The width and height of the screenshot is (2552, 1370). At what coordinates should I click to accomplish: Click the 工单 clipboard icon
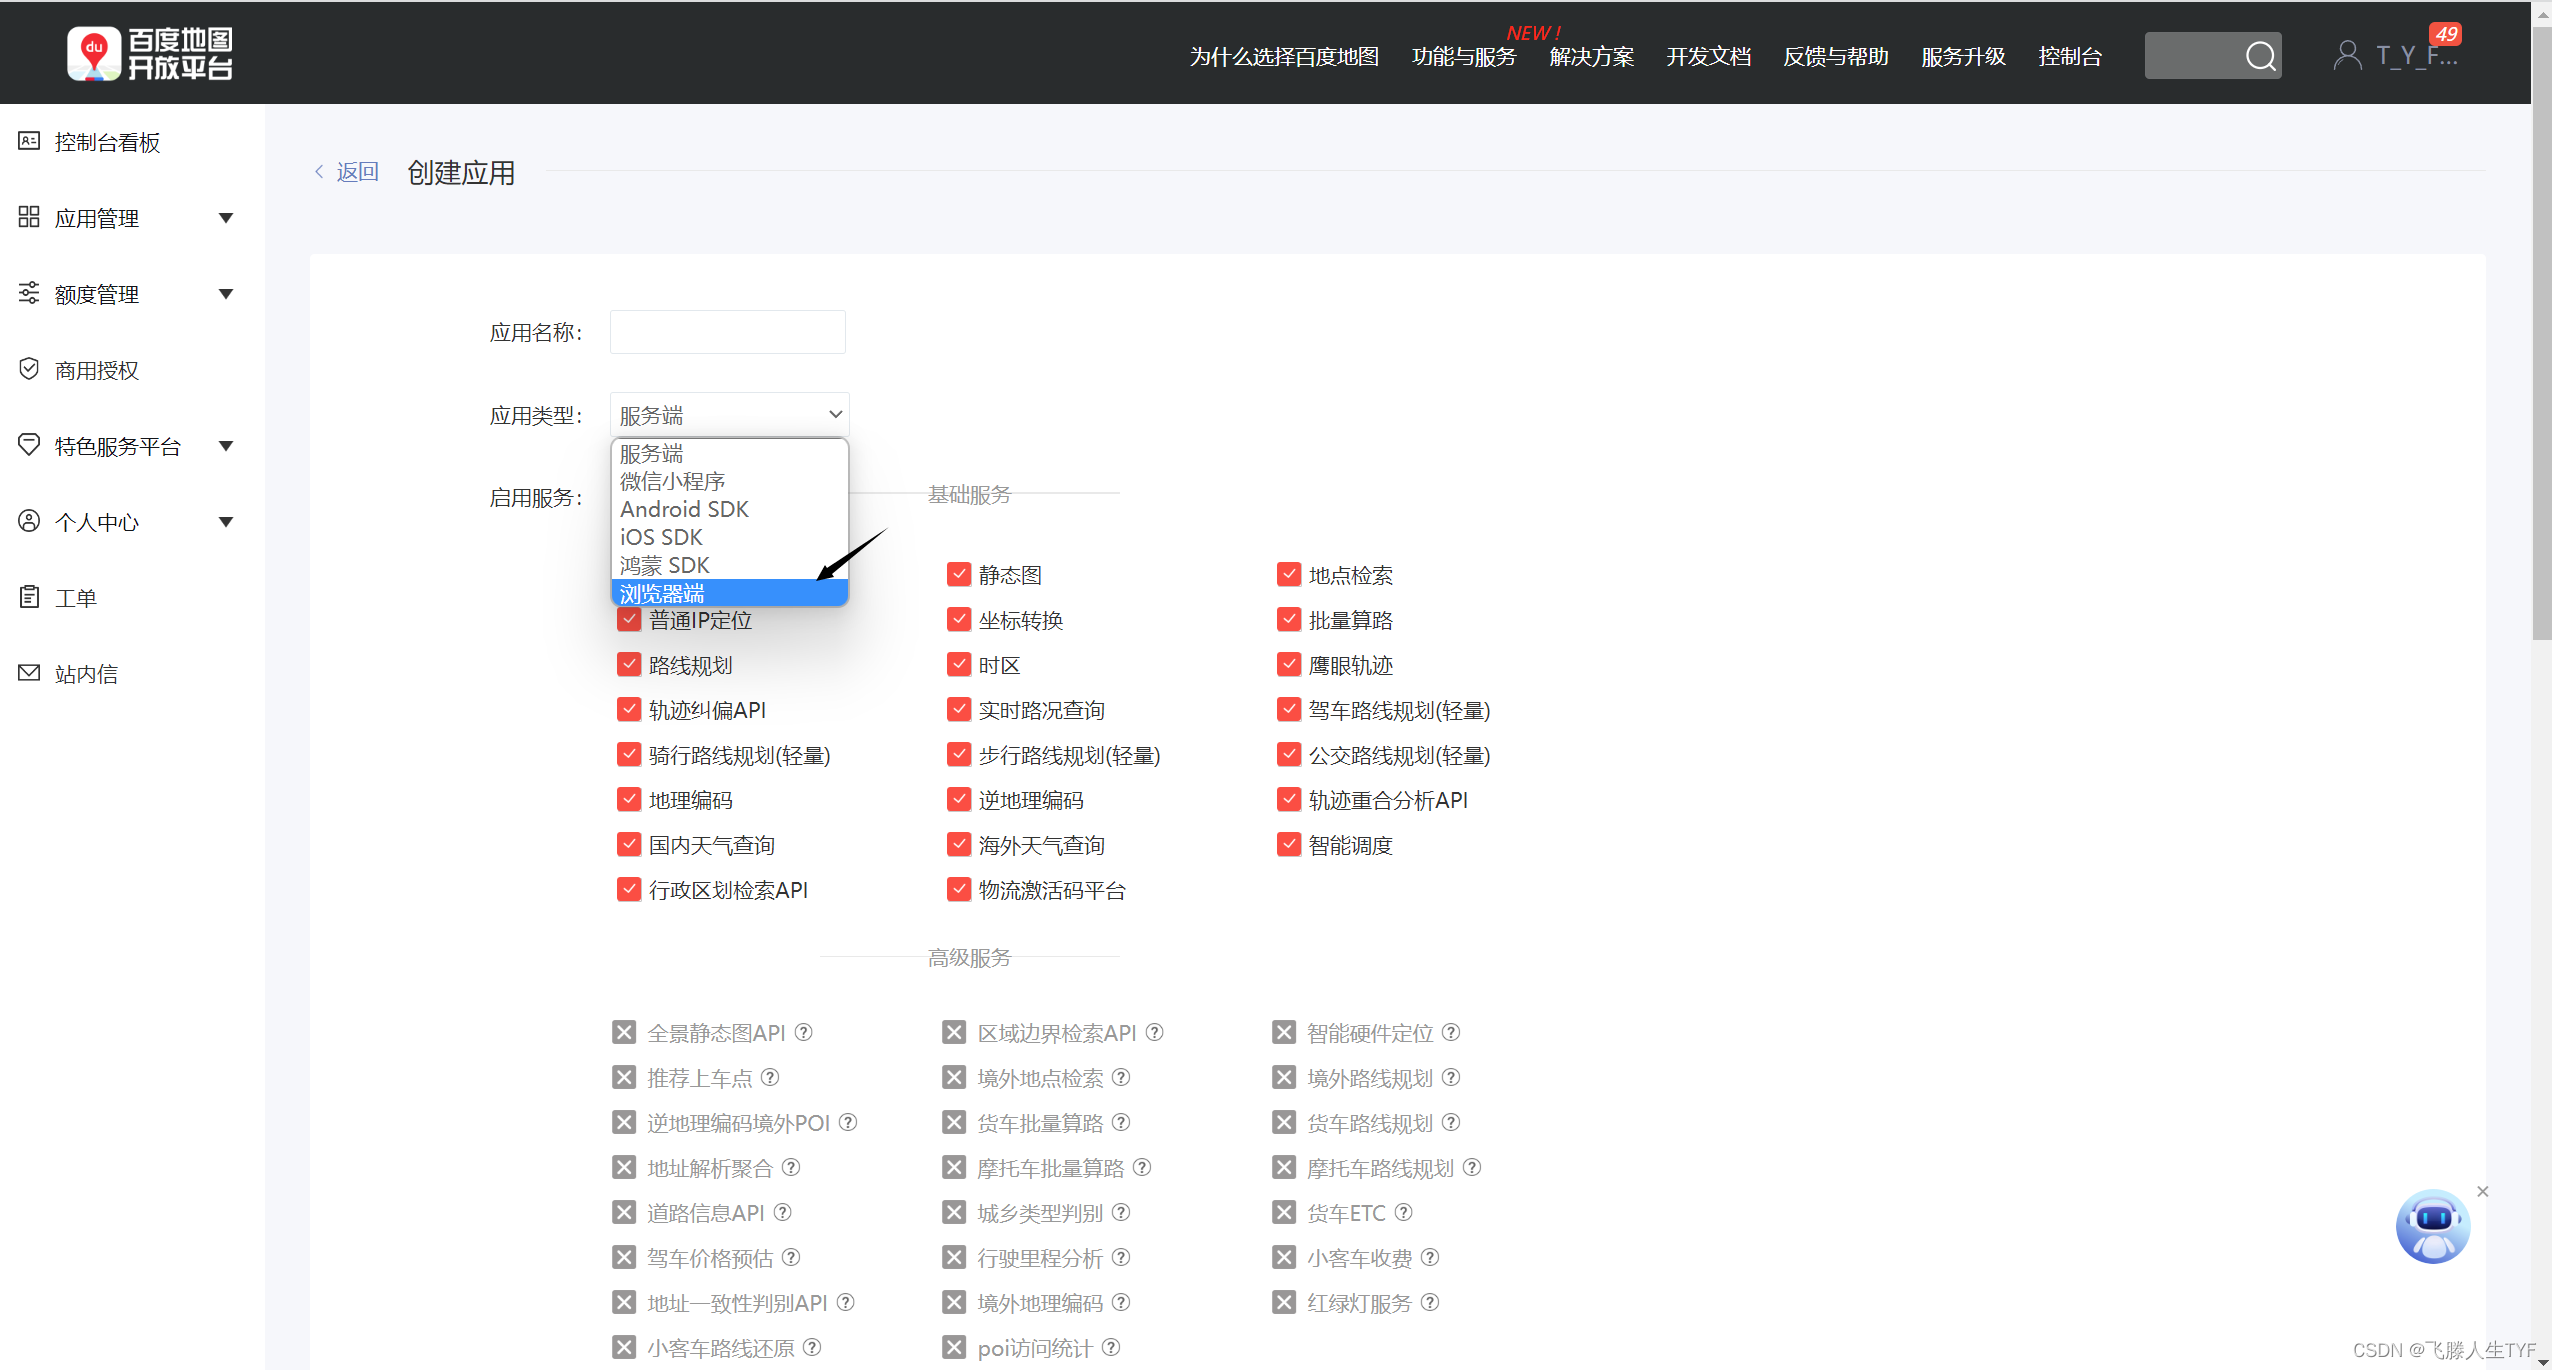click(x=29, y=597)
